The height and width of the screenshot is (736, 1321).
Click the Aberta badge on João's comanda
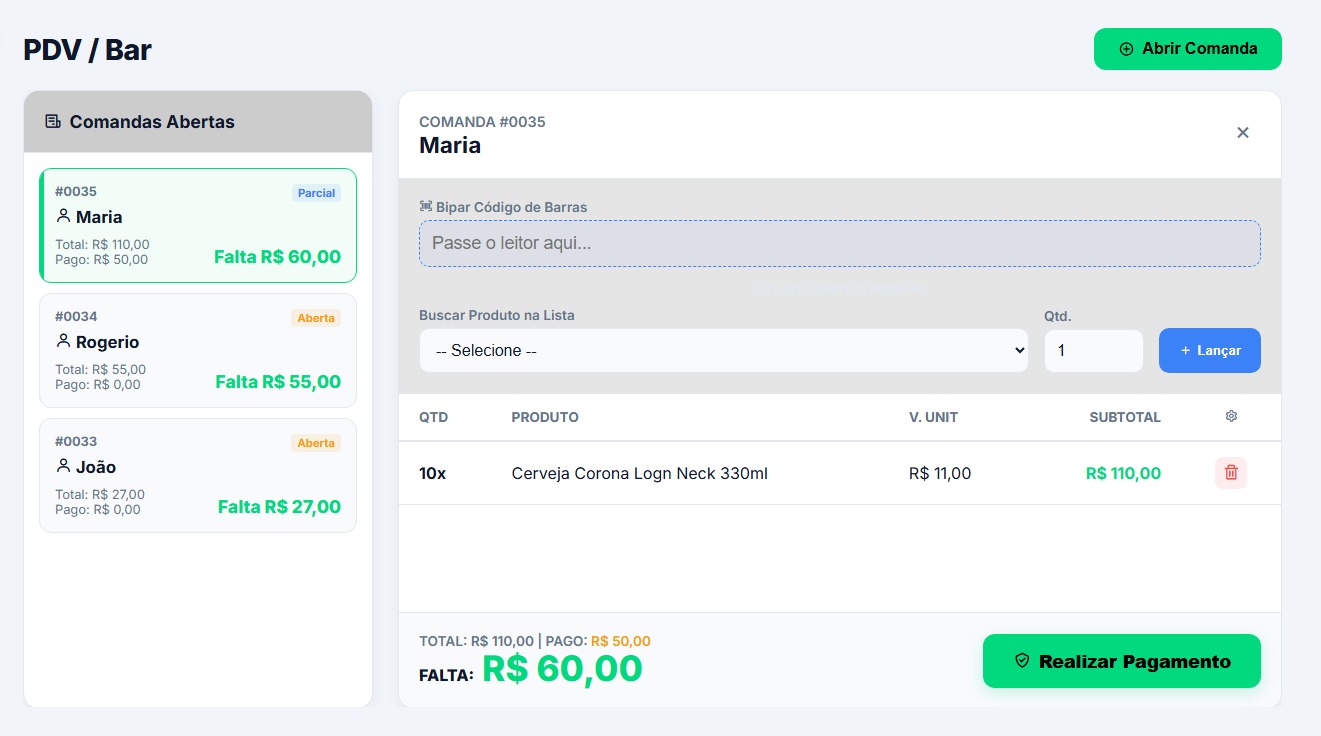pos(316,443)
